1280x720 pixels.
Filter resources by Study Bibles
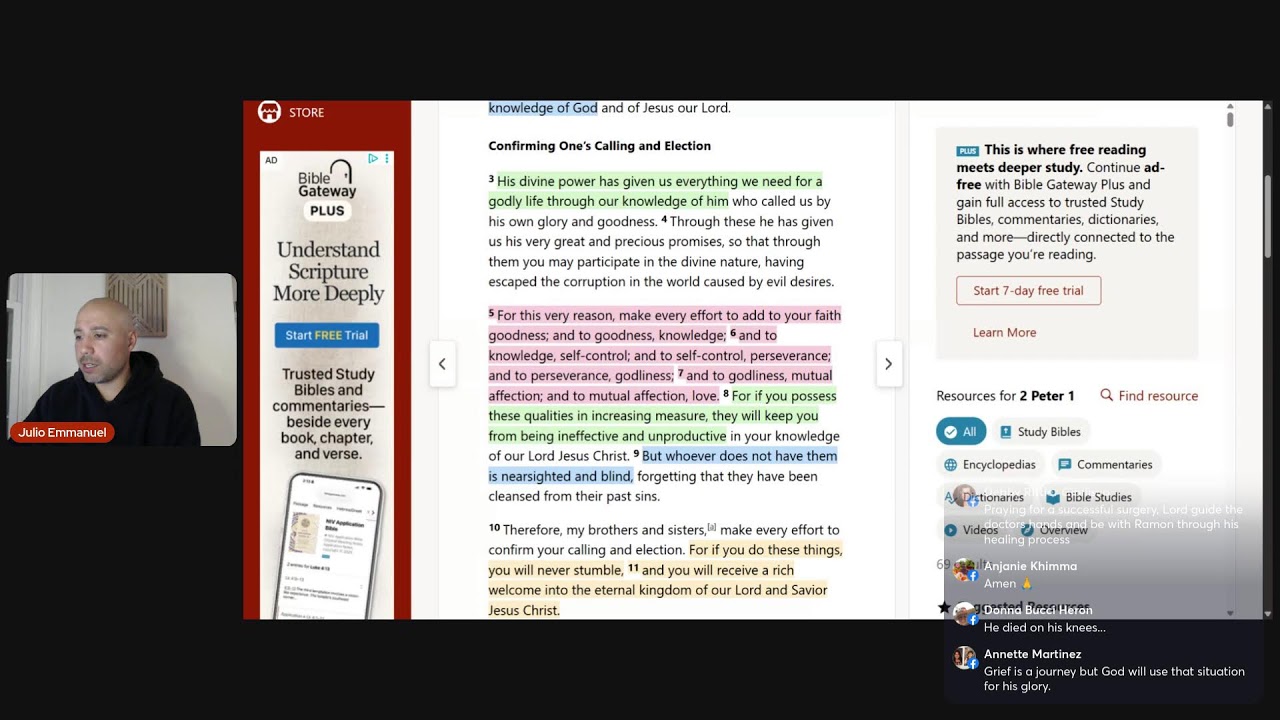pos(1040,432)
